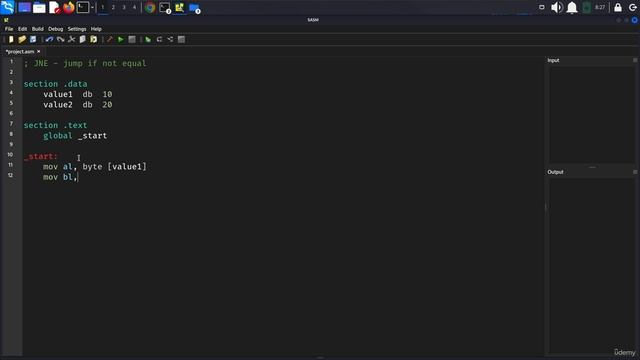This screenshot has width=640, height=360.
Task: Click inside the Output text area
Action: tap(592, 265)
